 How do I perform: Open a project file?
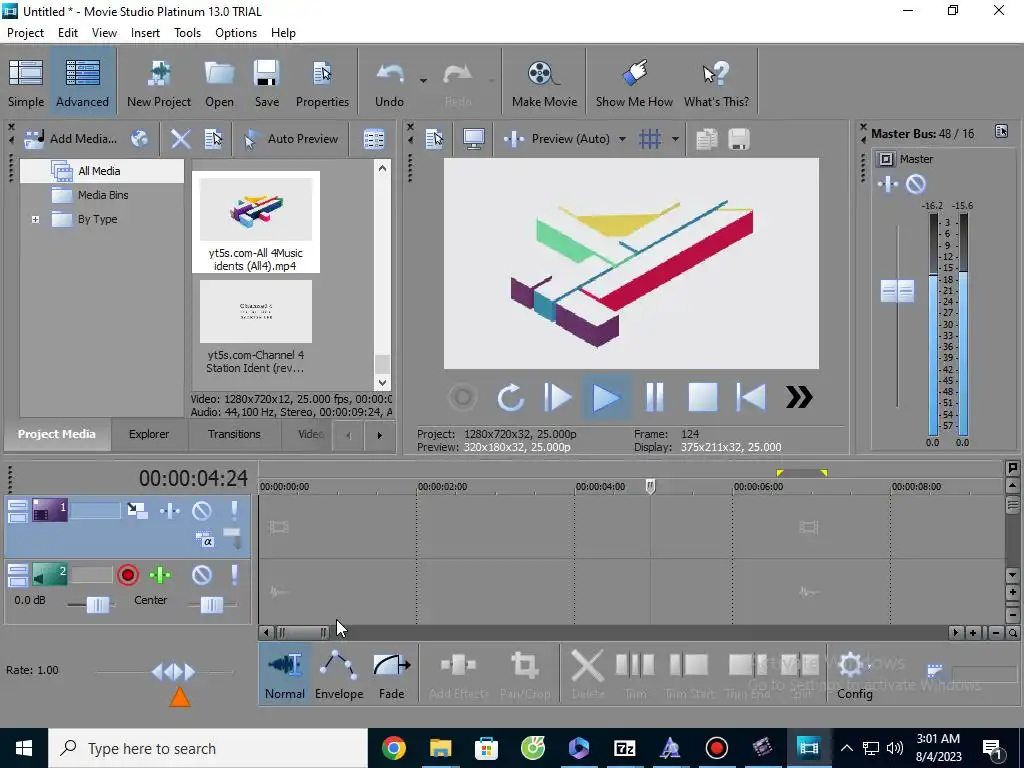(219, 82)
